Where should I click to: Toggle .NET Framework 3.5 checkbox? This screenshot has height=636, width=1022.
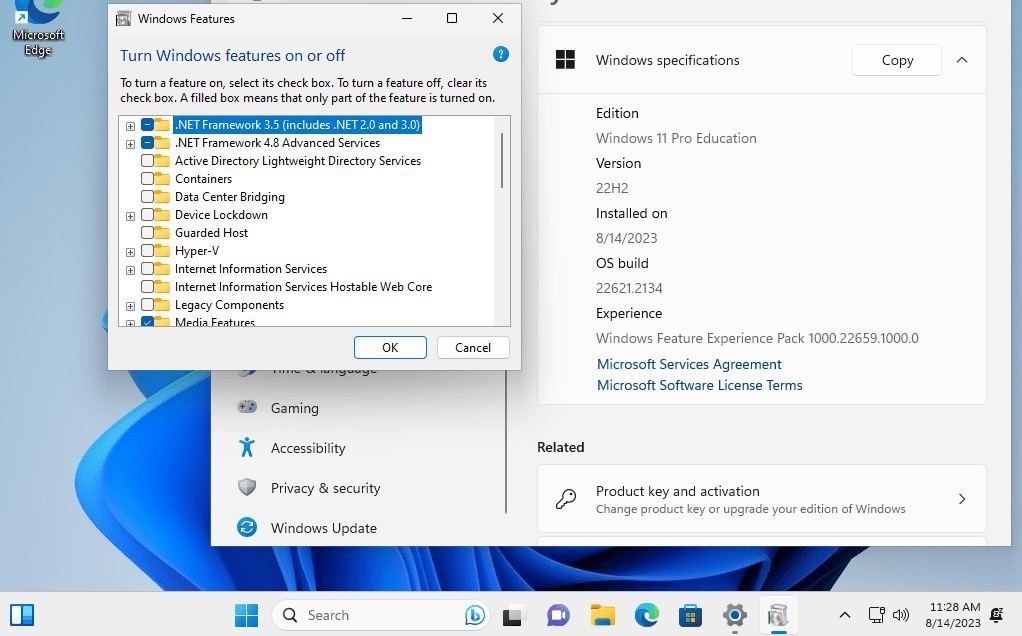click(x=147, y=124)
